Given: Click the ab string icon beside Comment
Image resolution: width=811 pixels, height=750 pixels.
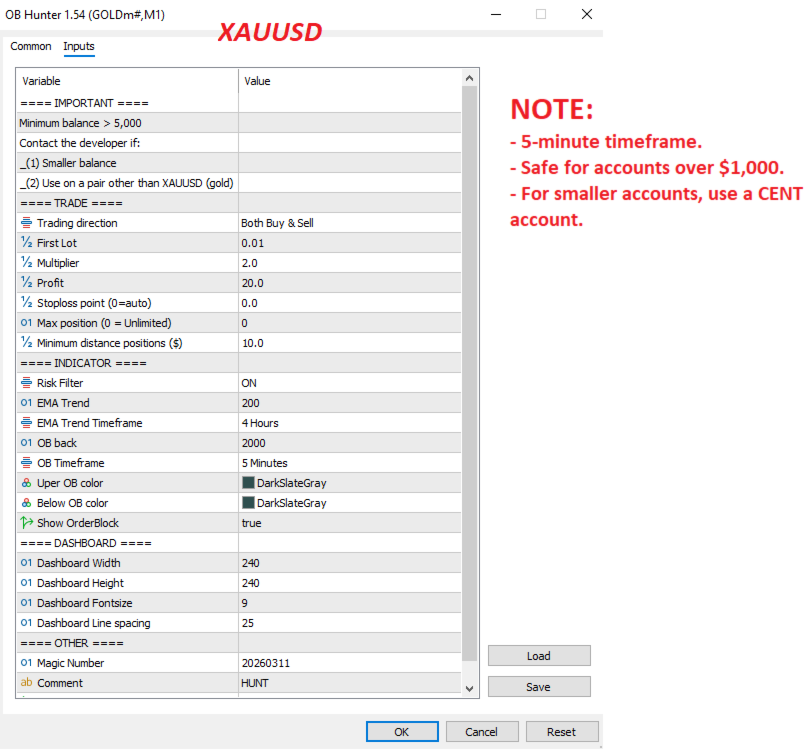Looking at the screenshot, I should [26, 683].
